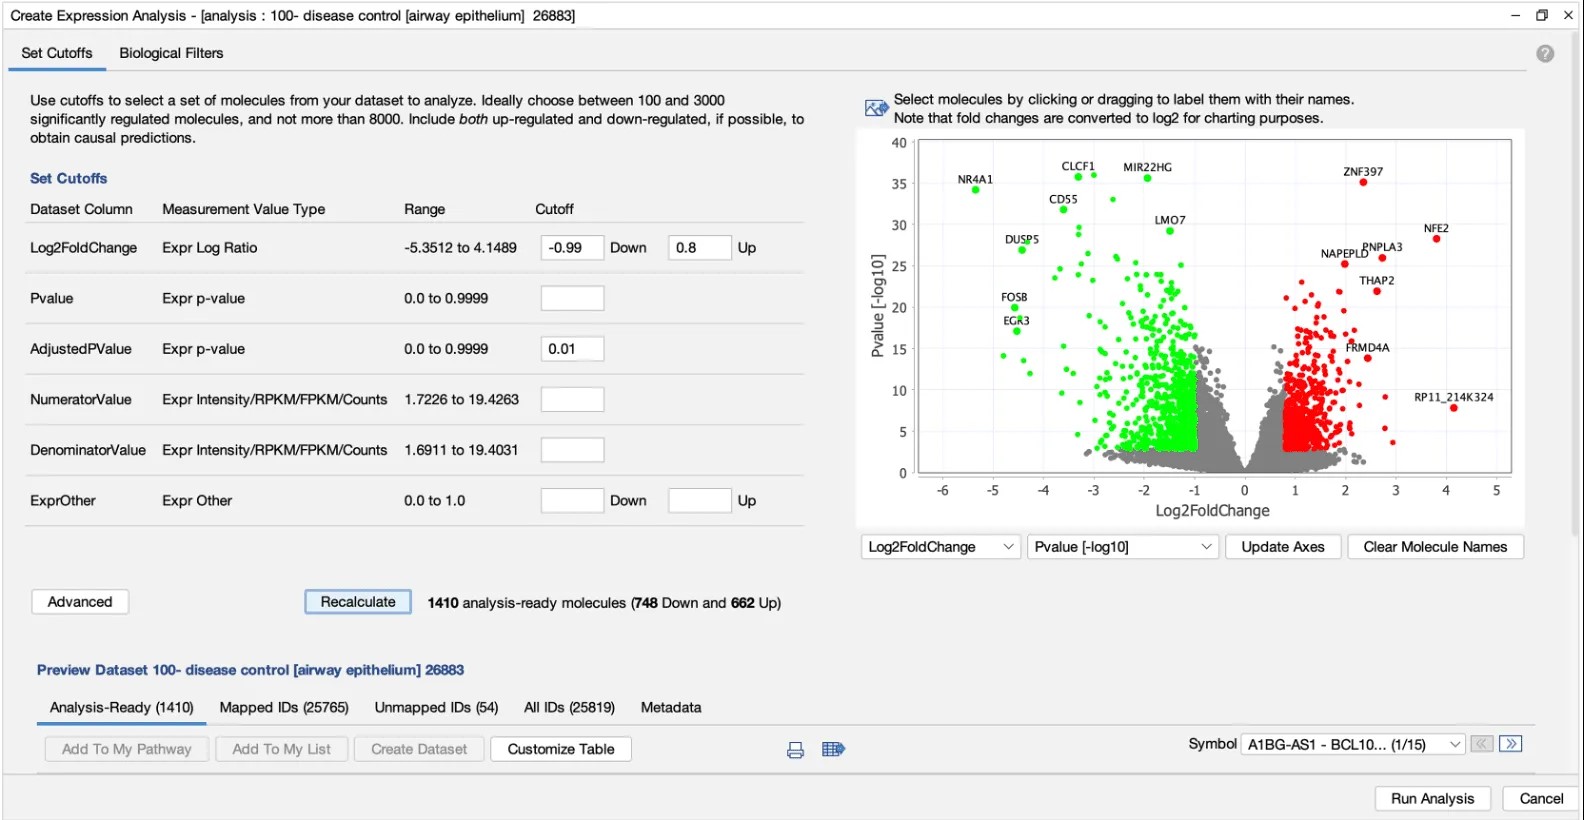View the Unmapped IDs (54) tab
1584x820 pixels.
pos(436,707)
